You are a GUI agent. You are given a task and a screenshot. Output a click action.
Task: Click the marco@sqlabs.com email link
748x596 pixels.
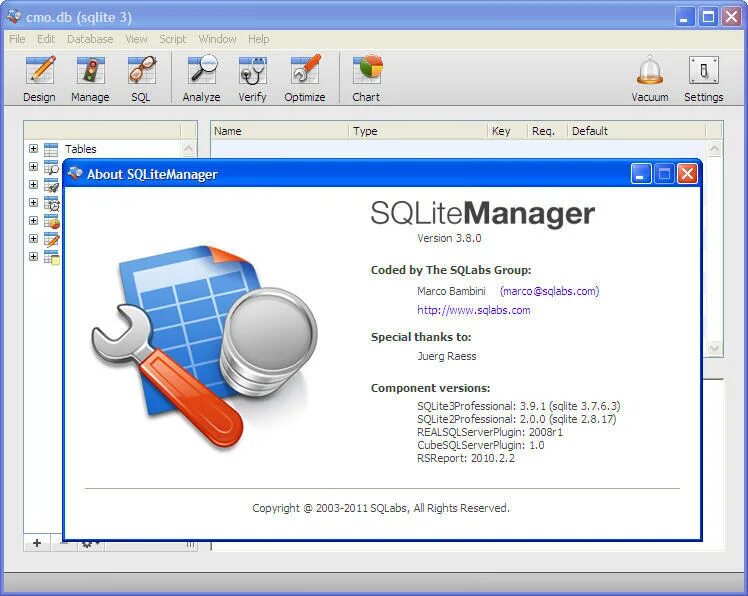550,291
